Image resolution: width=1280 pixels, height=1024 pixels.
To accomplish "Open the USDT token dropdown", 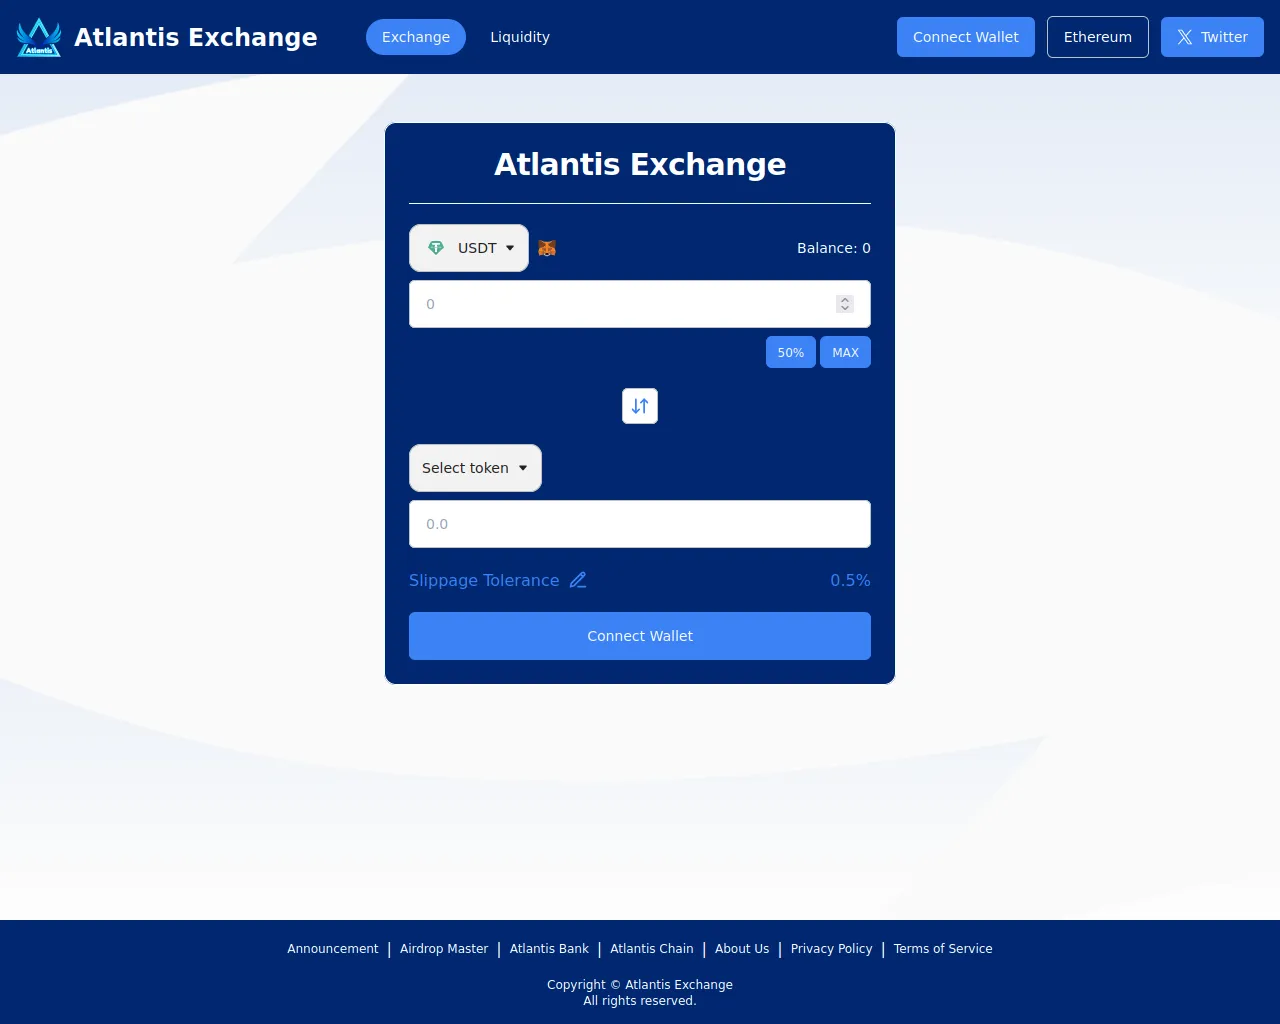I will pyautogui.click(x=469, y=248).
